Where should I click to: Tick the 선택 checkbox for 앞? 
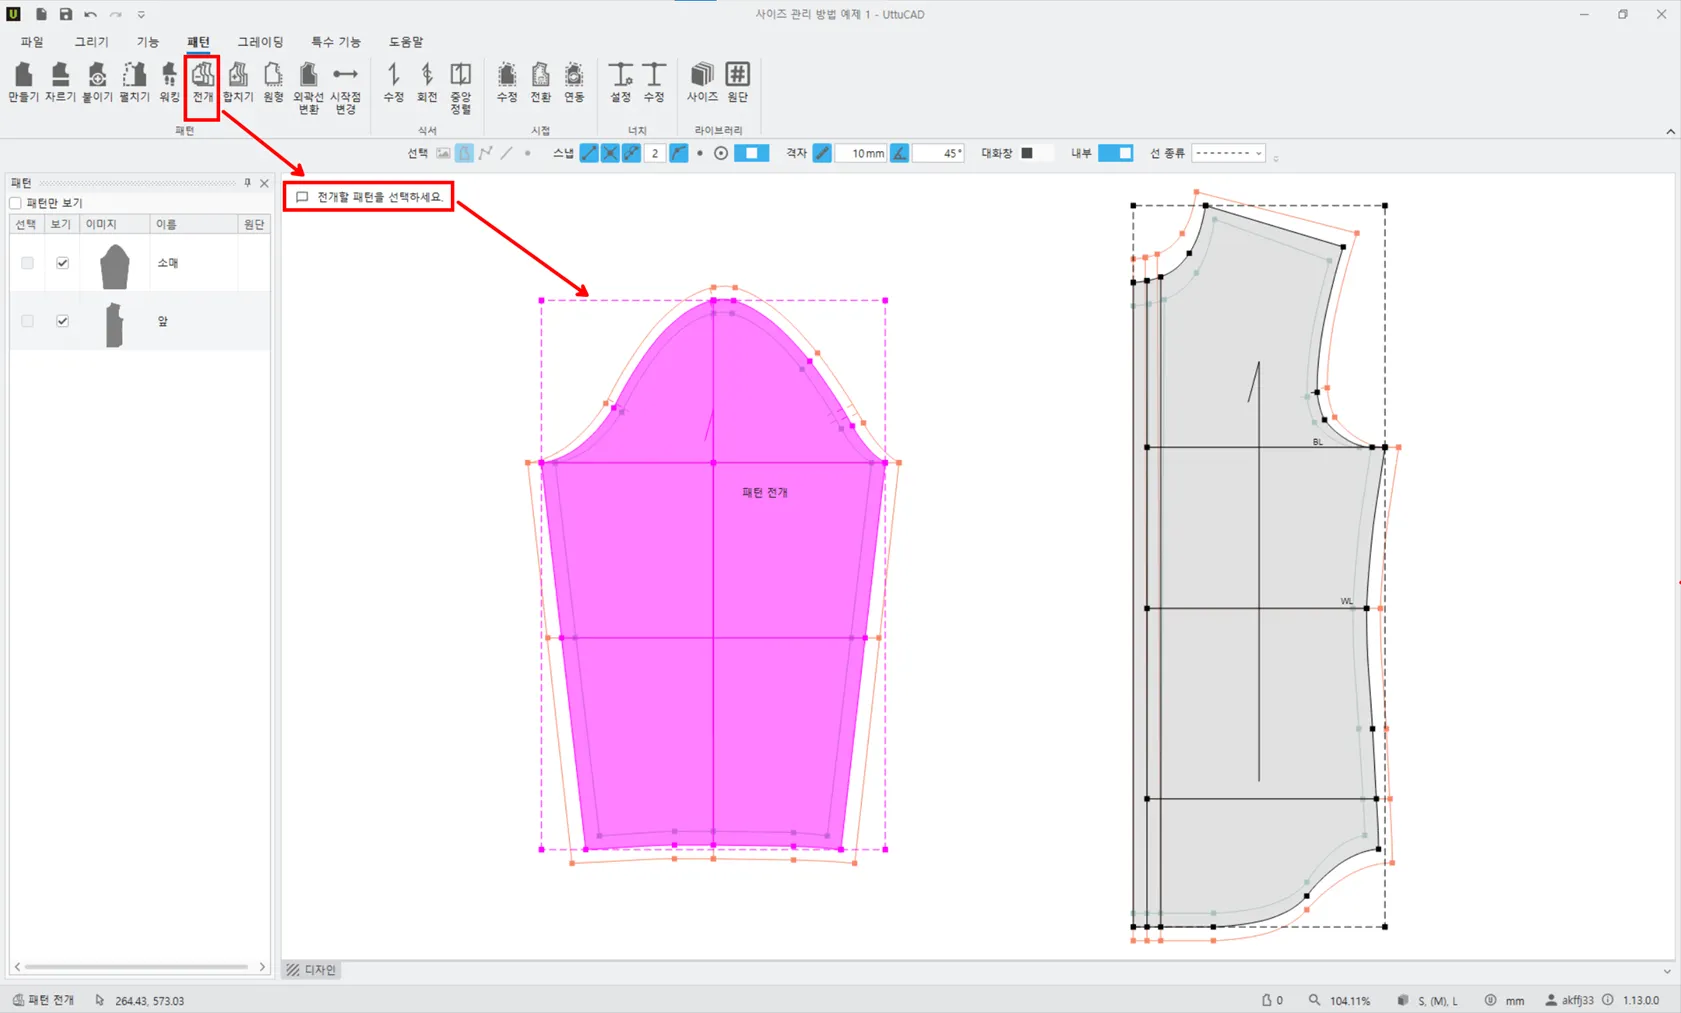[x=27, y=321]
